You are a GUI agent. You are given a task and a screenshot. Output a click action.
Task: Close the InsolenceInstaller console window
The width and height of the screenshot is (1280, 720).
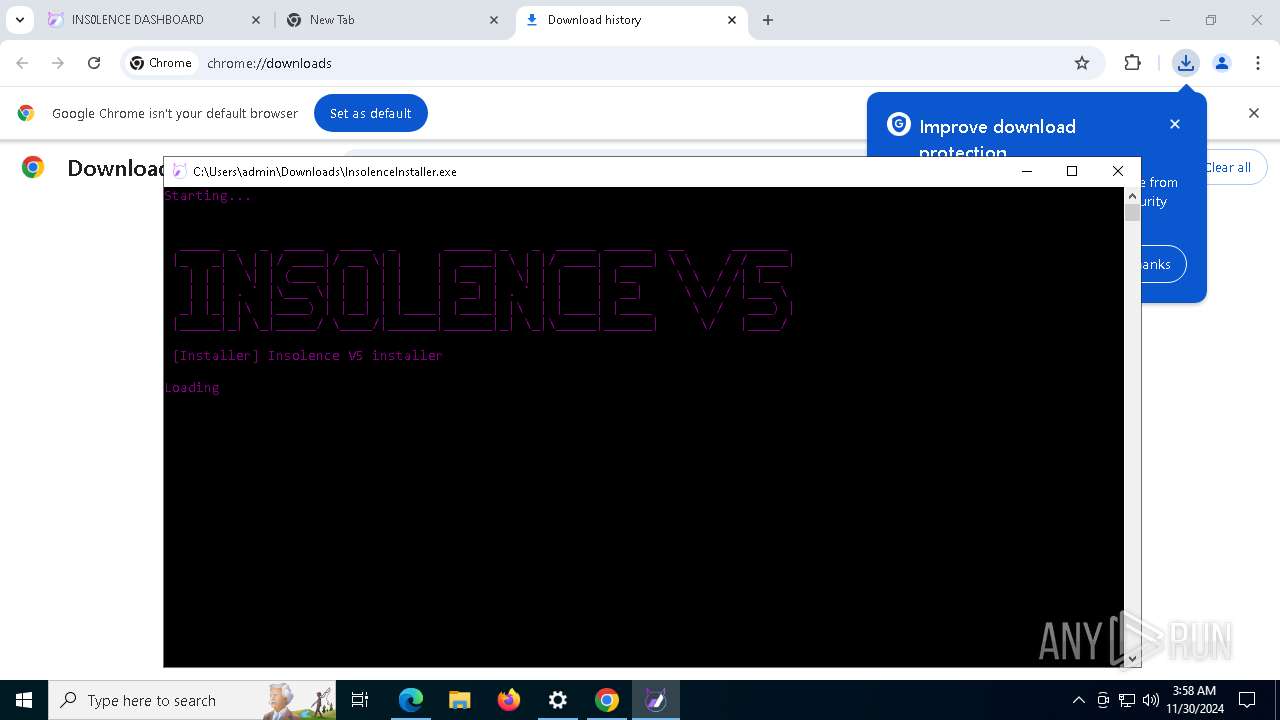[1118, 171]
